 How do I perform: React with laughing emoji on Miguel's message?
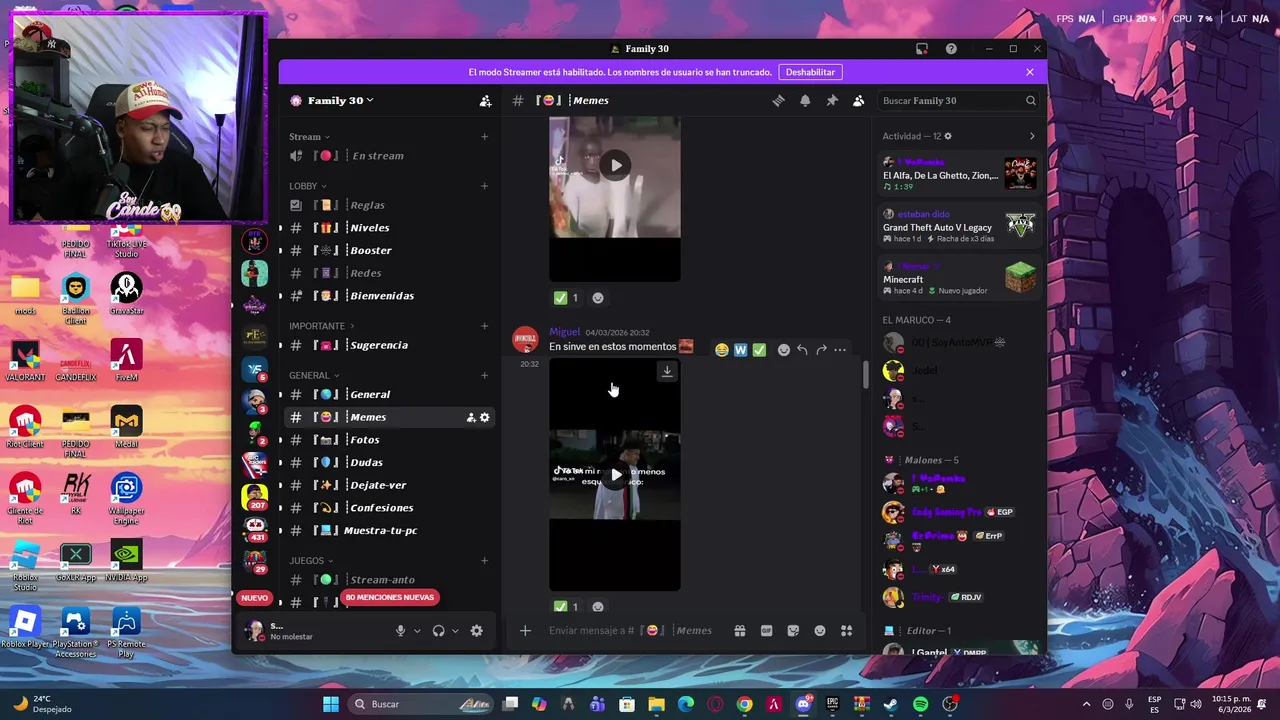point(721,350)
